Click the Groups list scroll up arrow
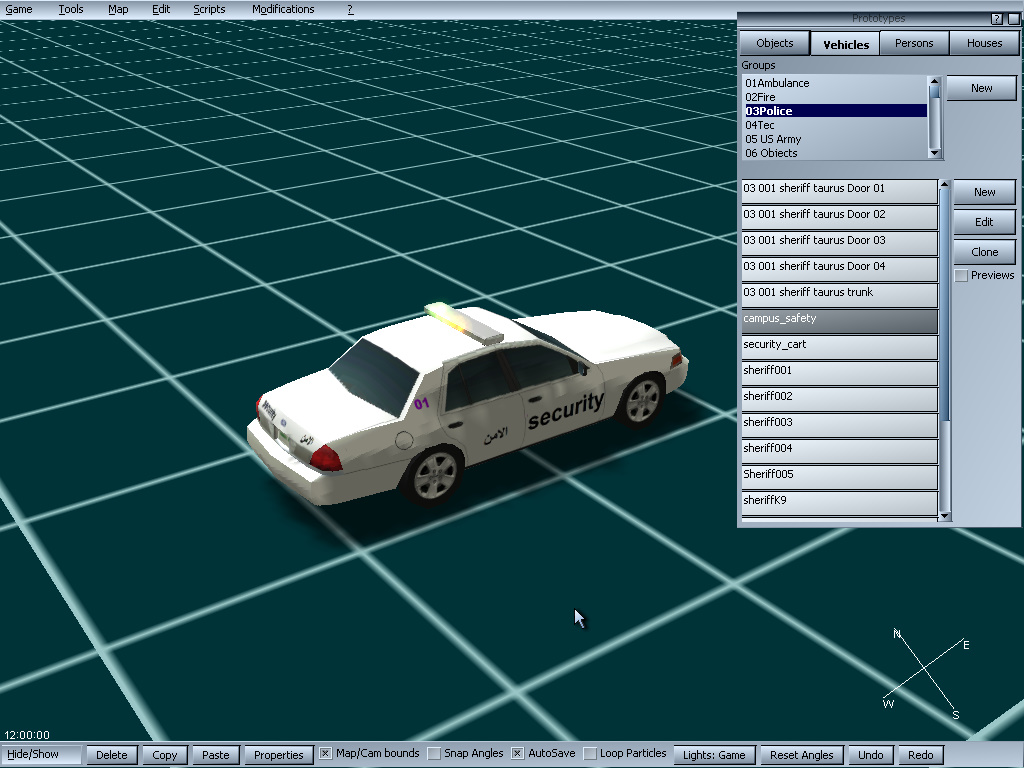This screenshot has height=768, width=1024. (935, 82)
